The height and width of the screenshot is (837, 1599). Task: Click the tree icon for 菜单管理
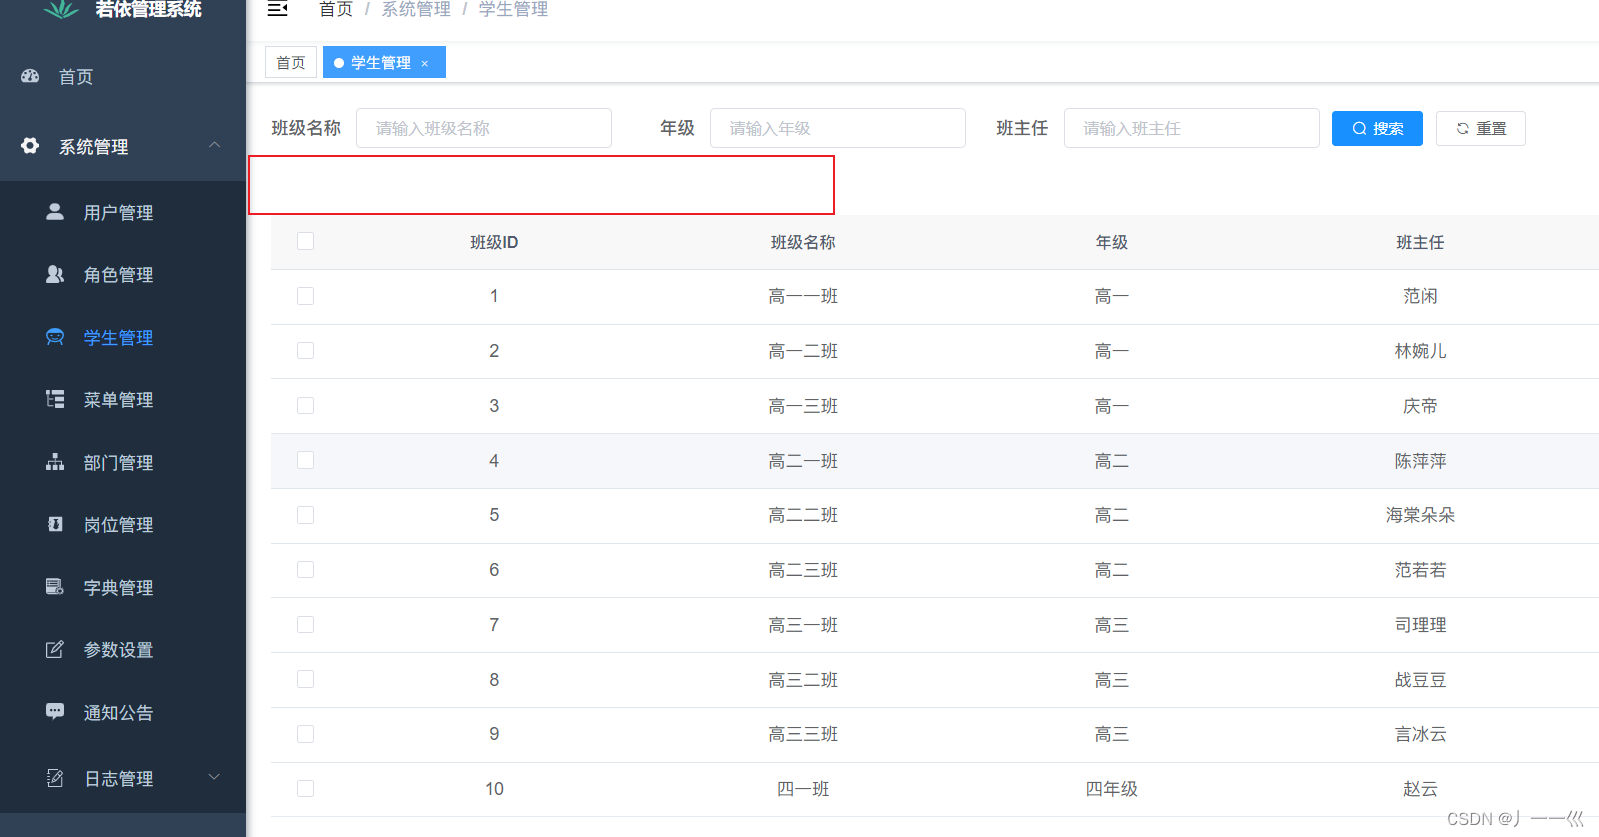coord(55,399)
